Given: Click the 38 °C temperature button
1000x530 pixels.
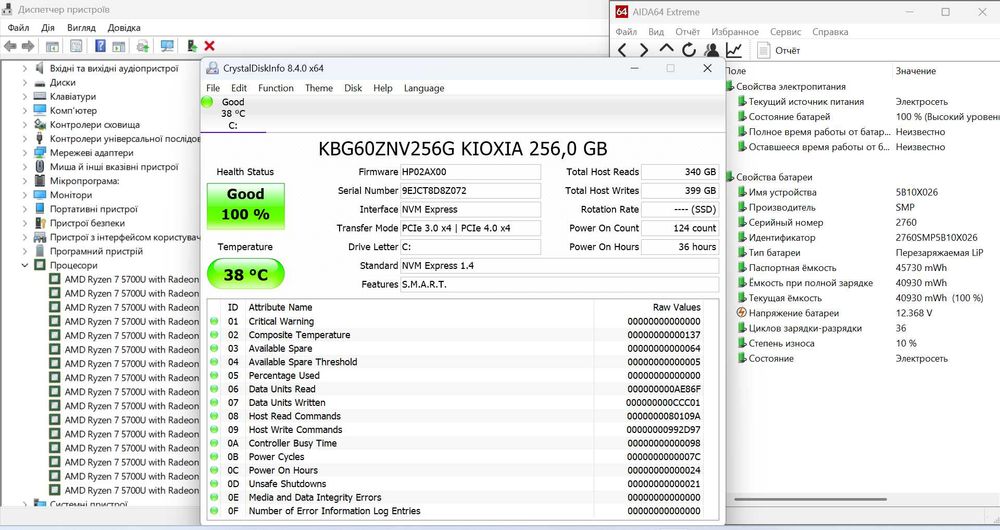Looking at the screenshot, I should 246,274.
